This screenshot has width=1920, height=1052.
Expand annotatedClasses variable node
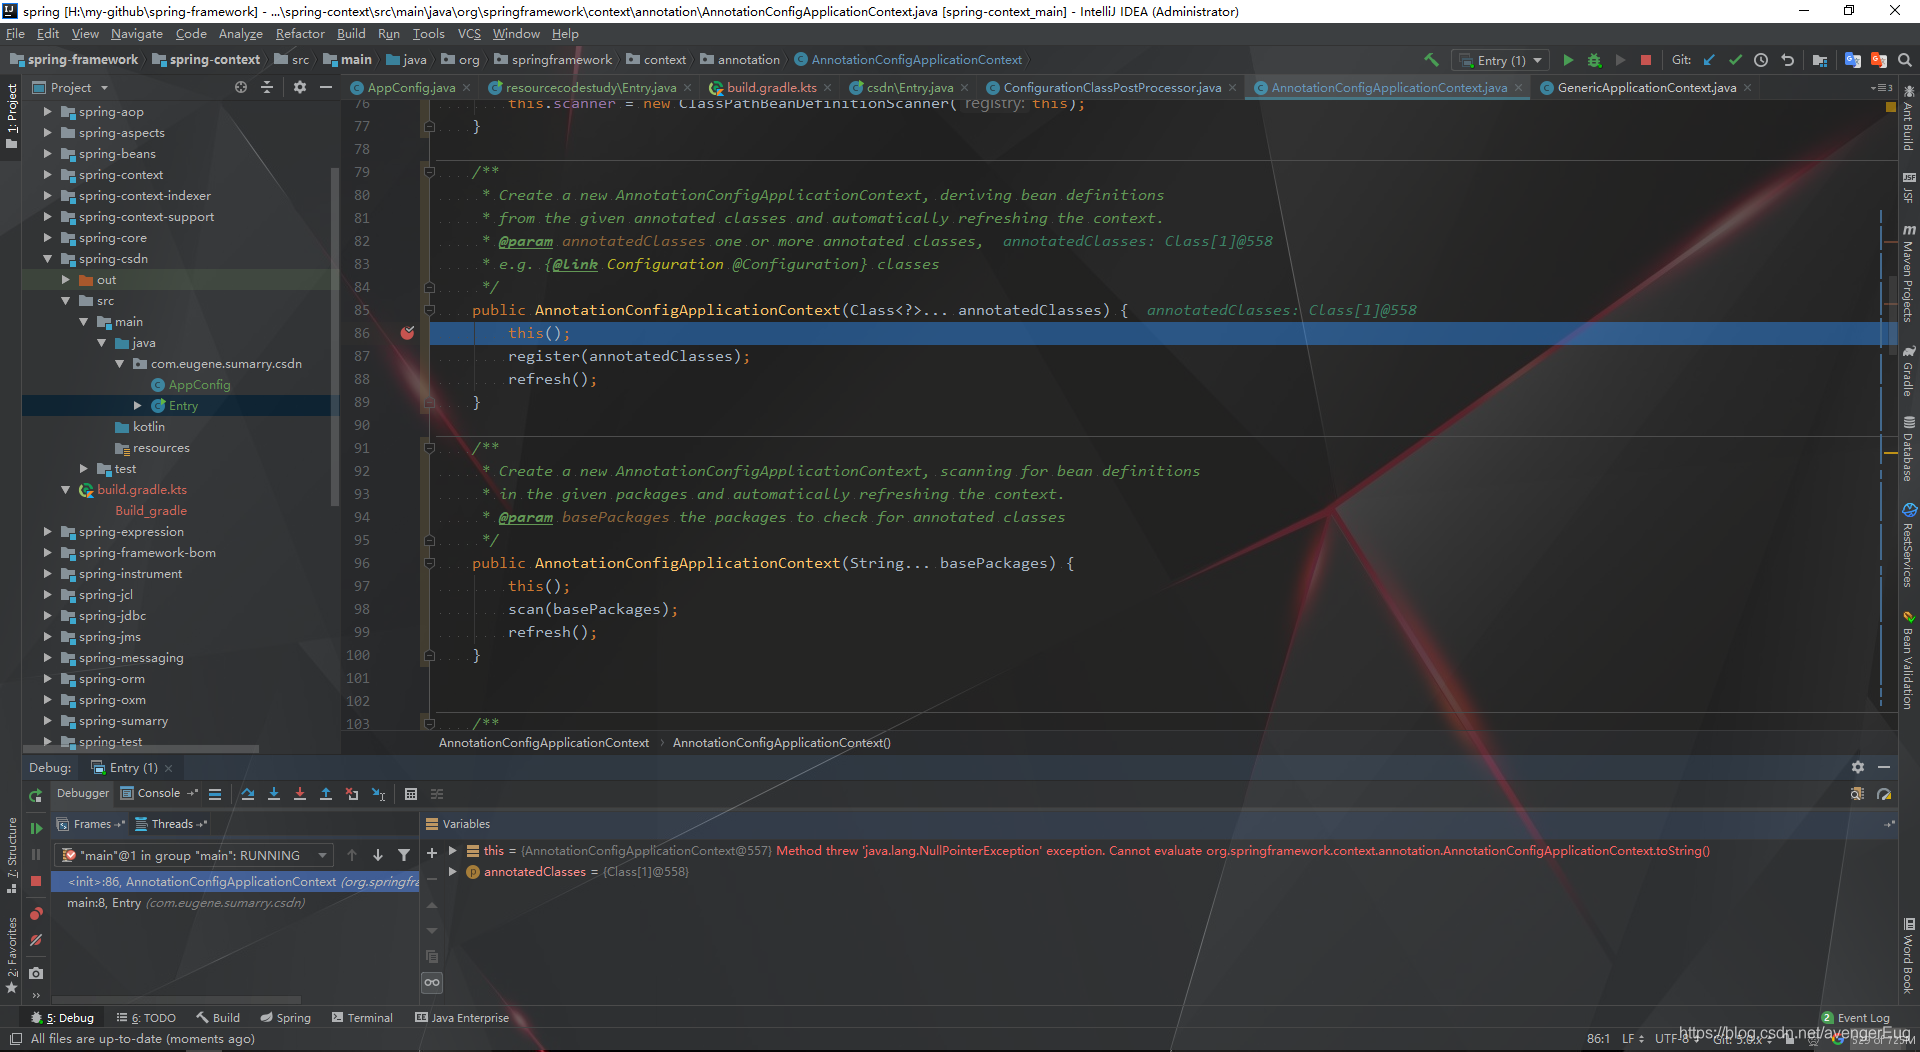(x=453, y=872)
